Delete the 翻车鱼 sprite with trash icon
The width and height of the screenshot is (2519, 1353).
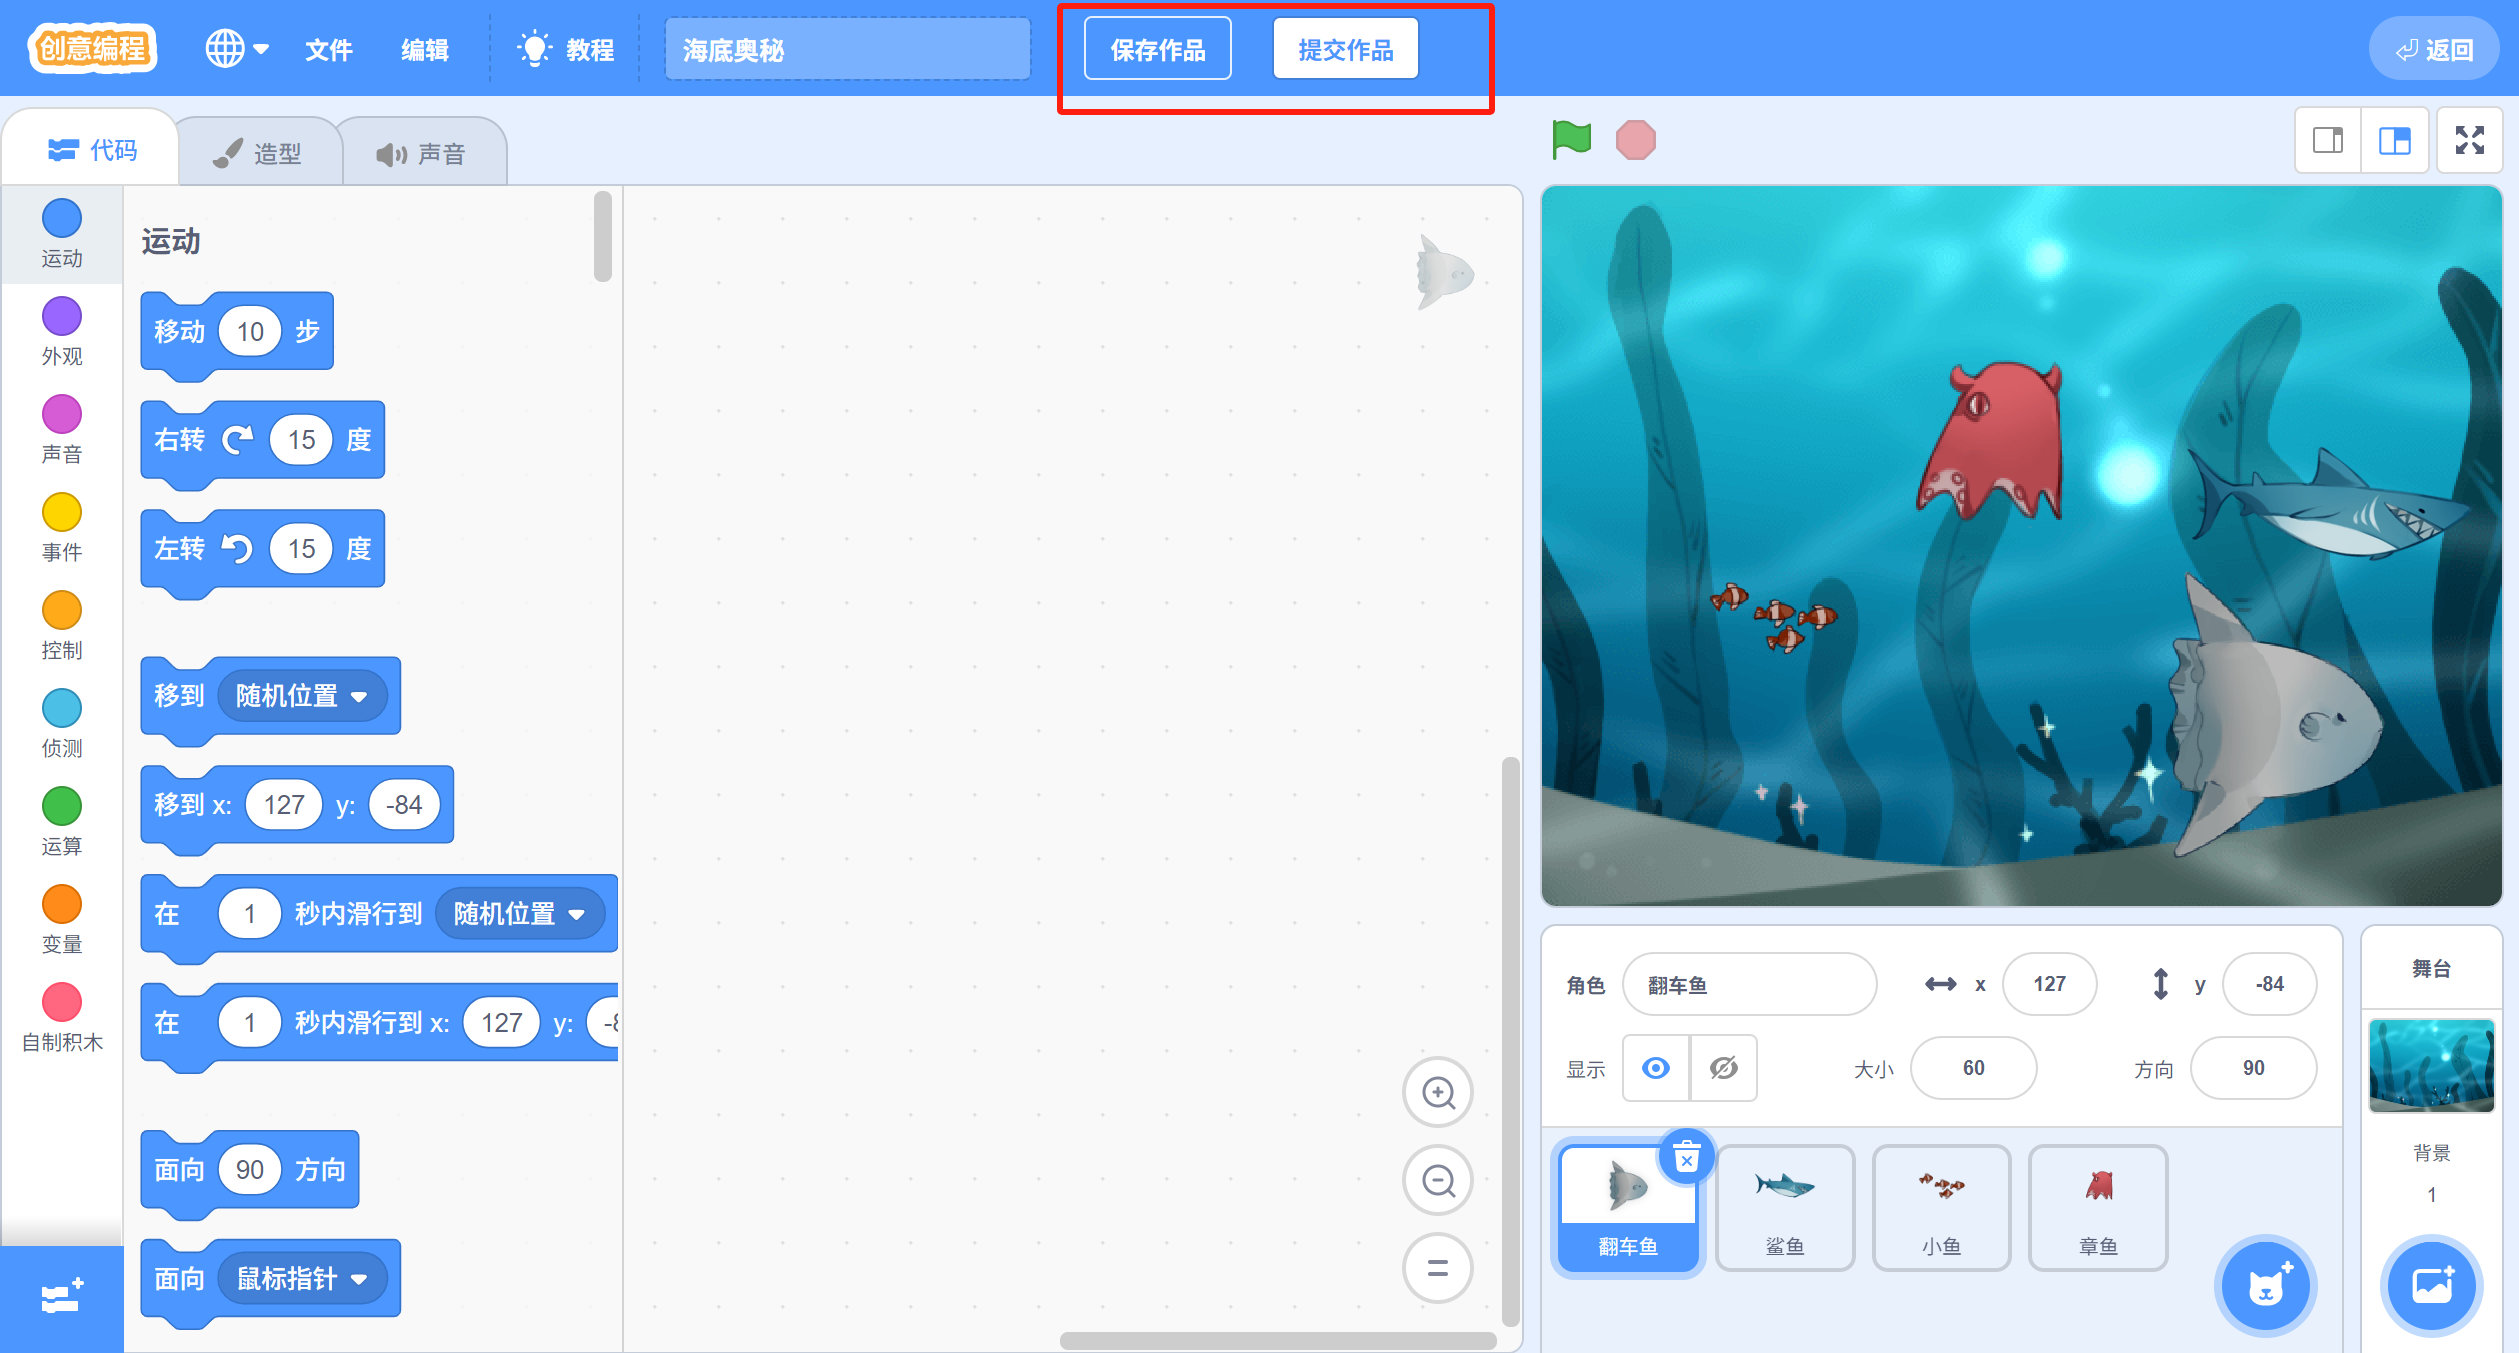point(1686,1158)
